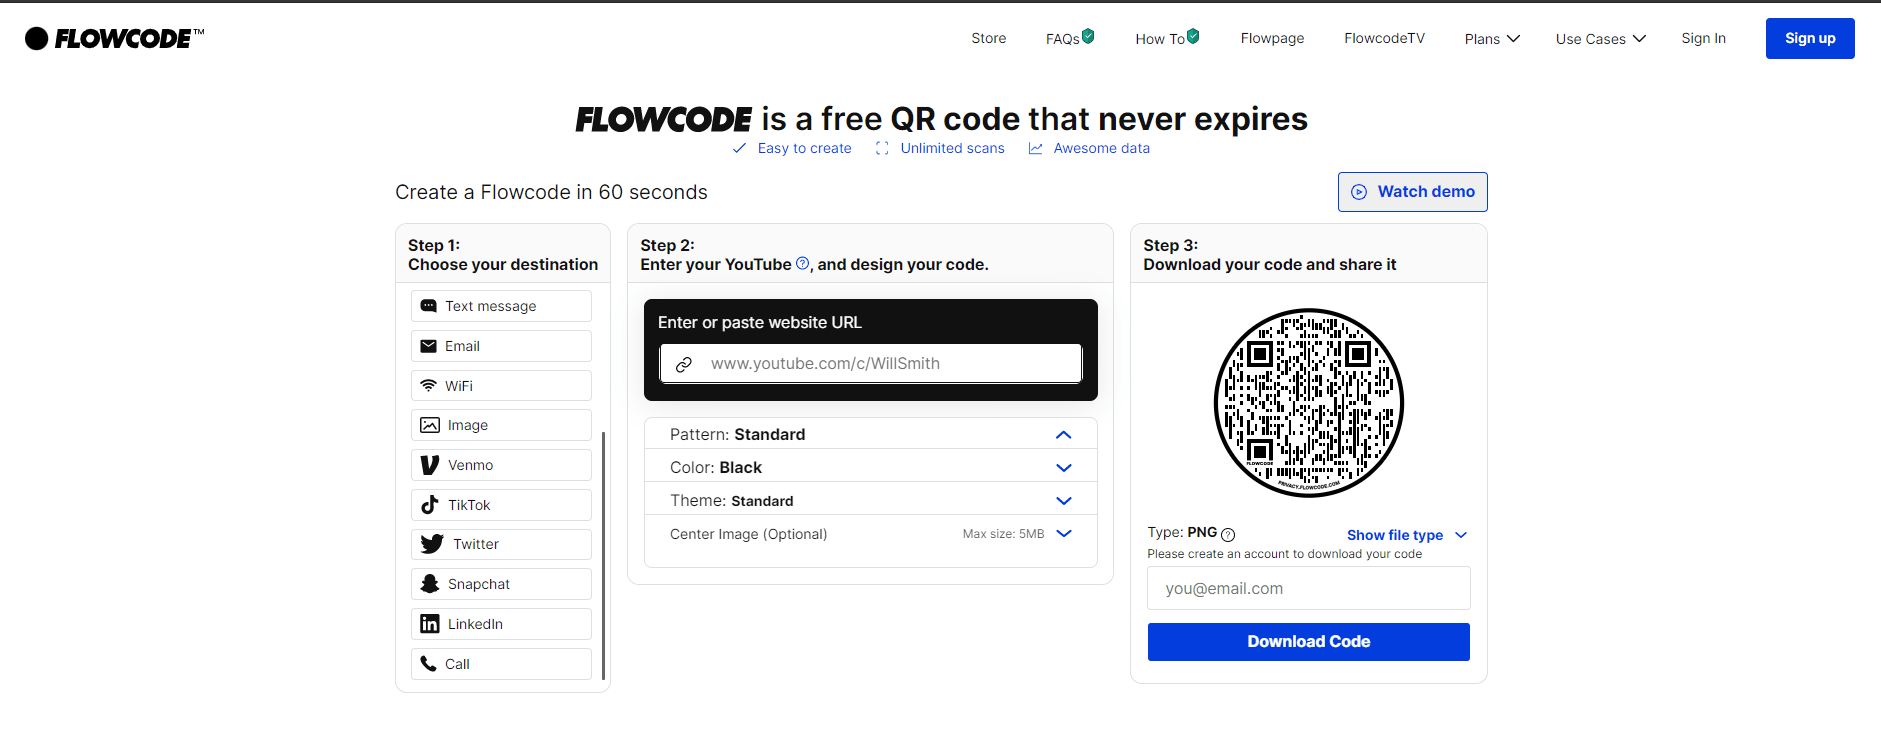Collapse the Pattern: Standard section
1881x741 pixels.
point(1063,434)
